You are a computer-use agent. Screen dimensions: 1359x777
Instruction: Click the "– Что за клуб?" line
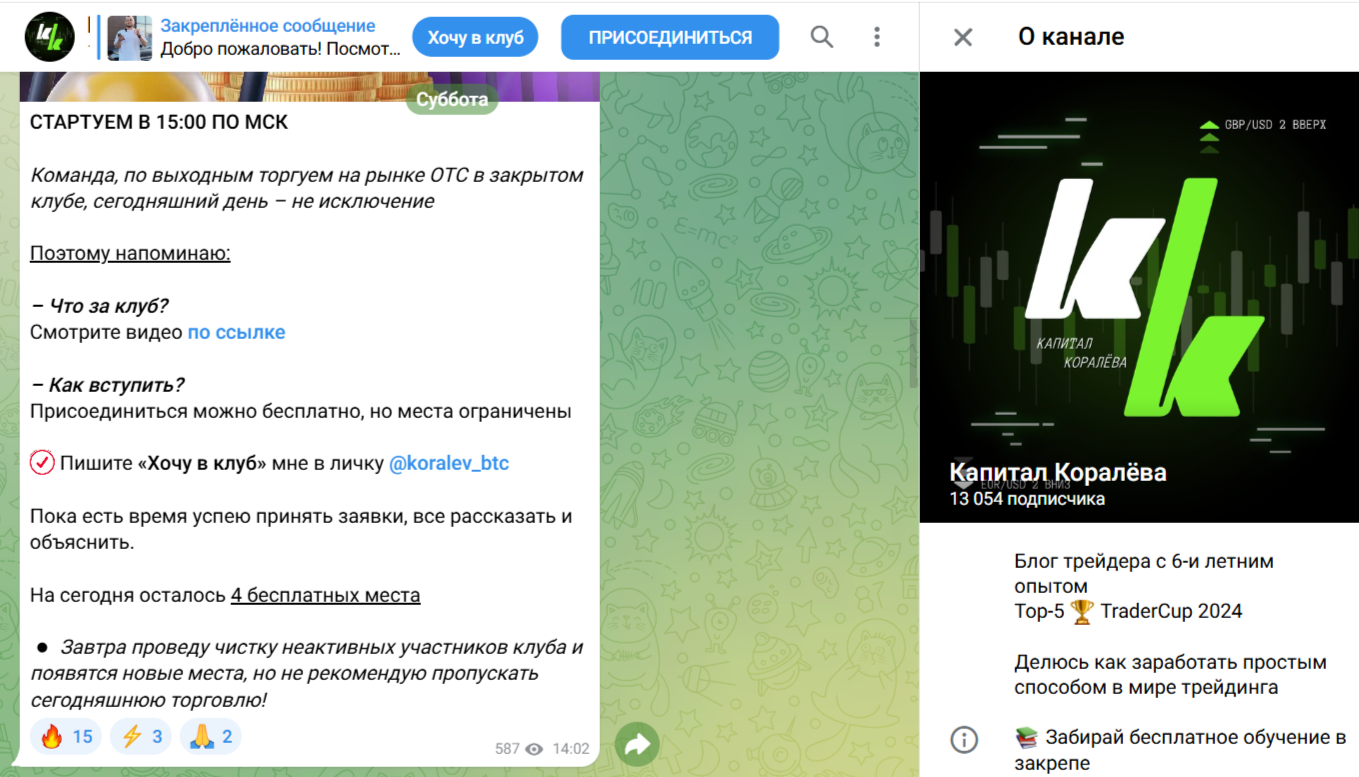(99, 306)
